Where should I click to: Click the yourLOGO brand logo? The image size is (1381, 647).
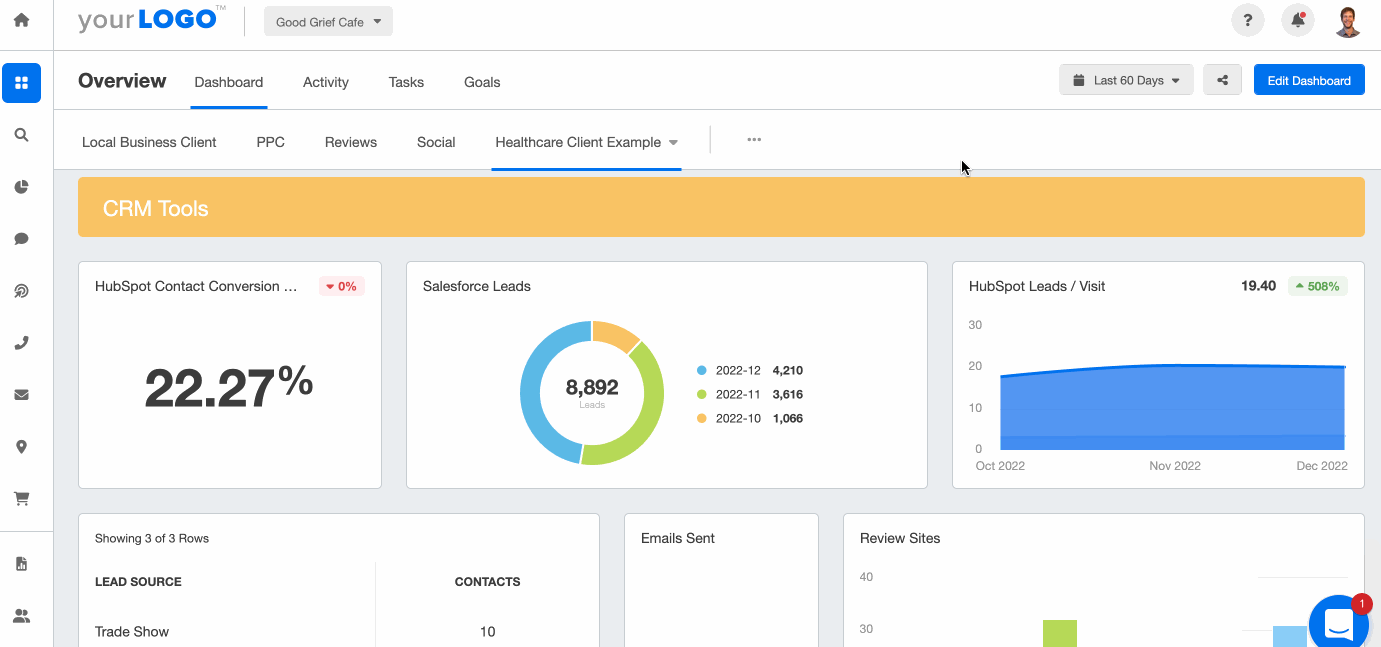151,19
